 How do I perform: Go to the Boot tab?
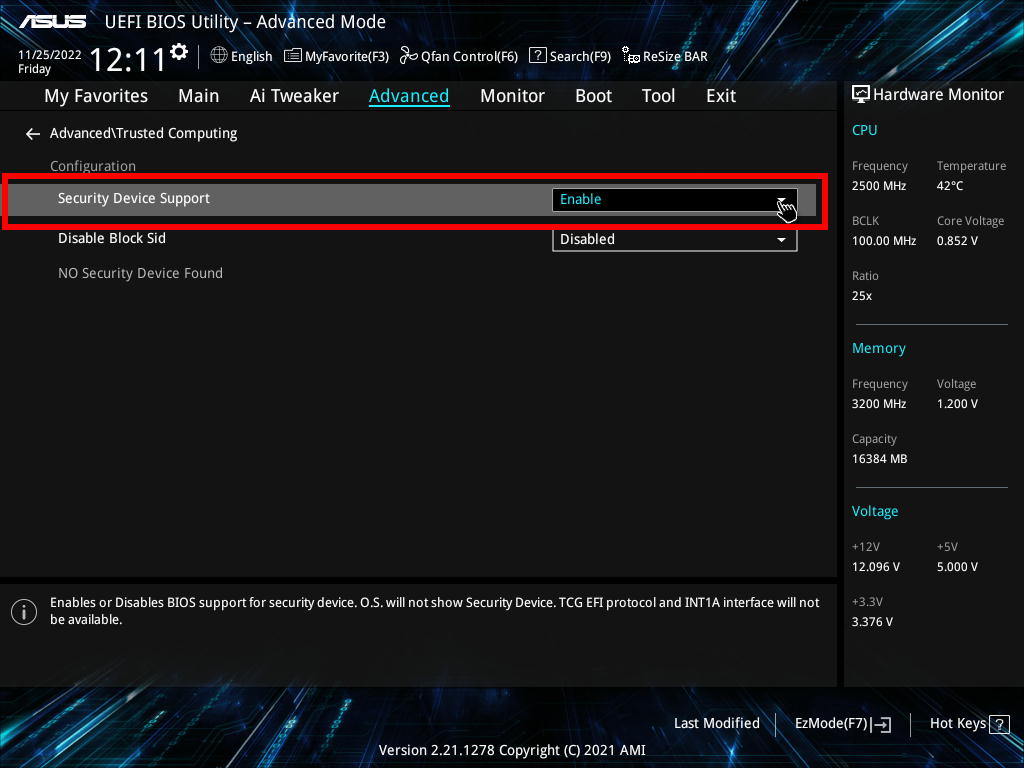(x=593, y=96)
